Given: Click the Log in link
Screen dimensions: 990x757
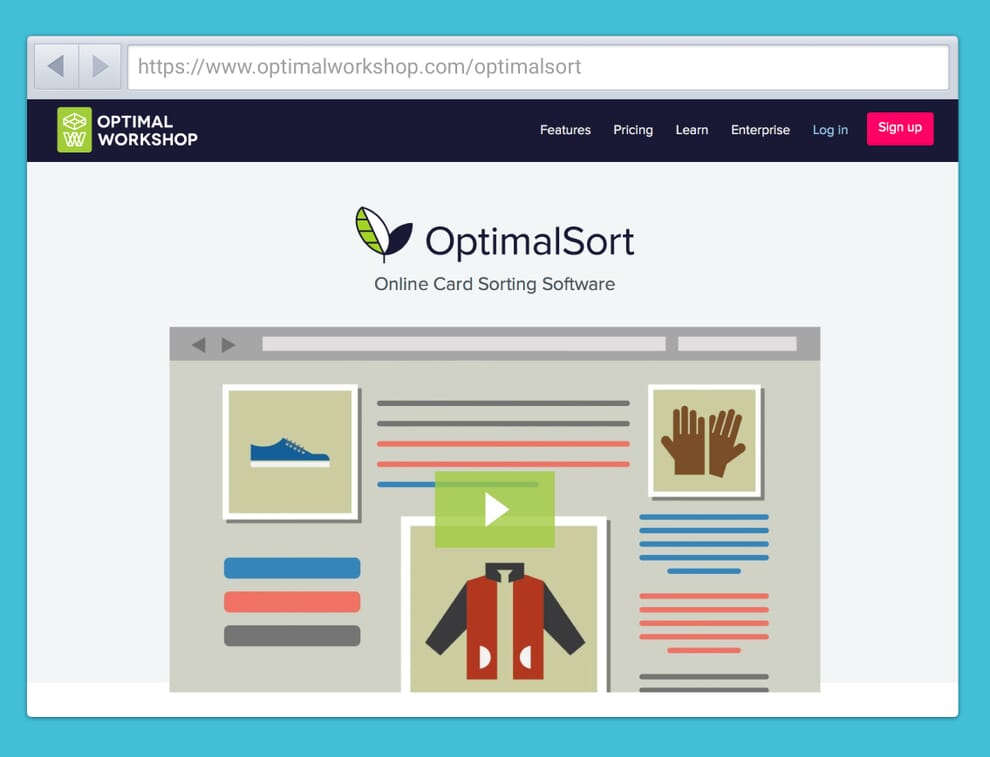Looking at the screenshot, I should 830,129.
